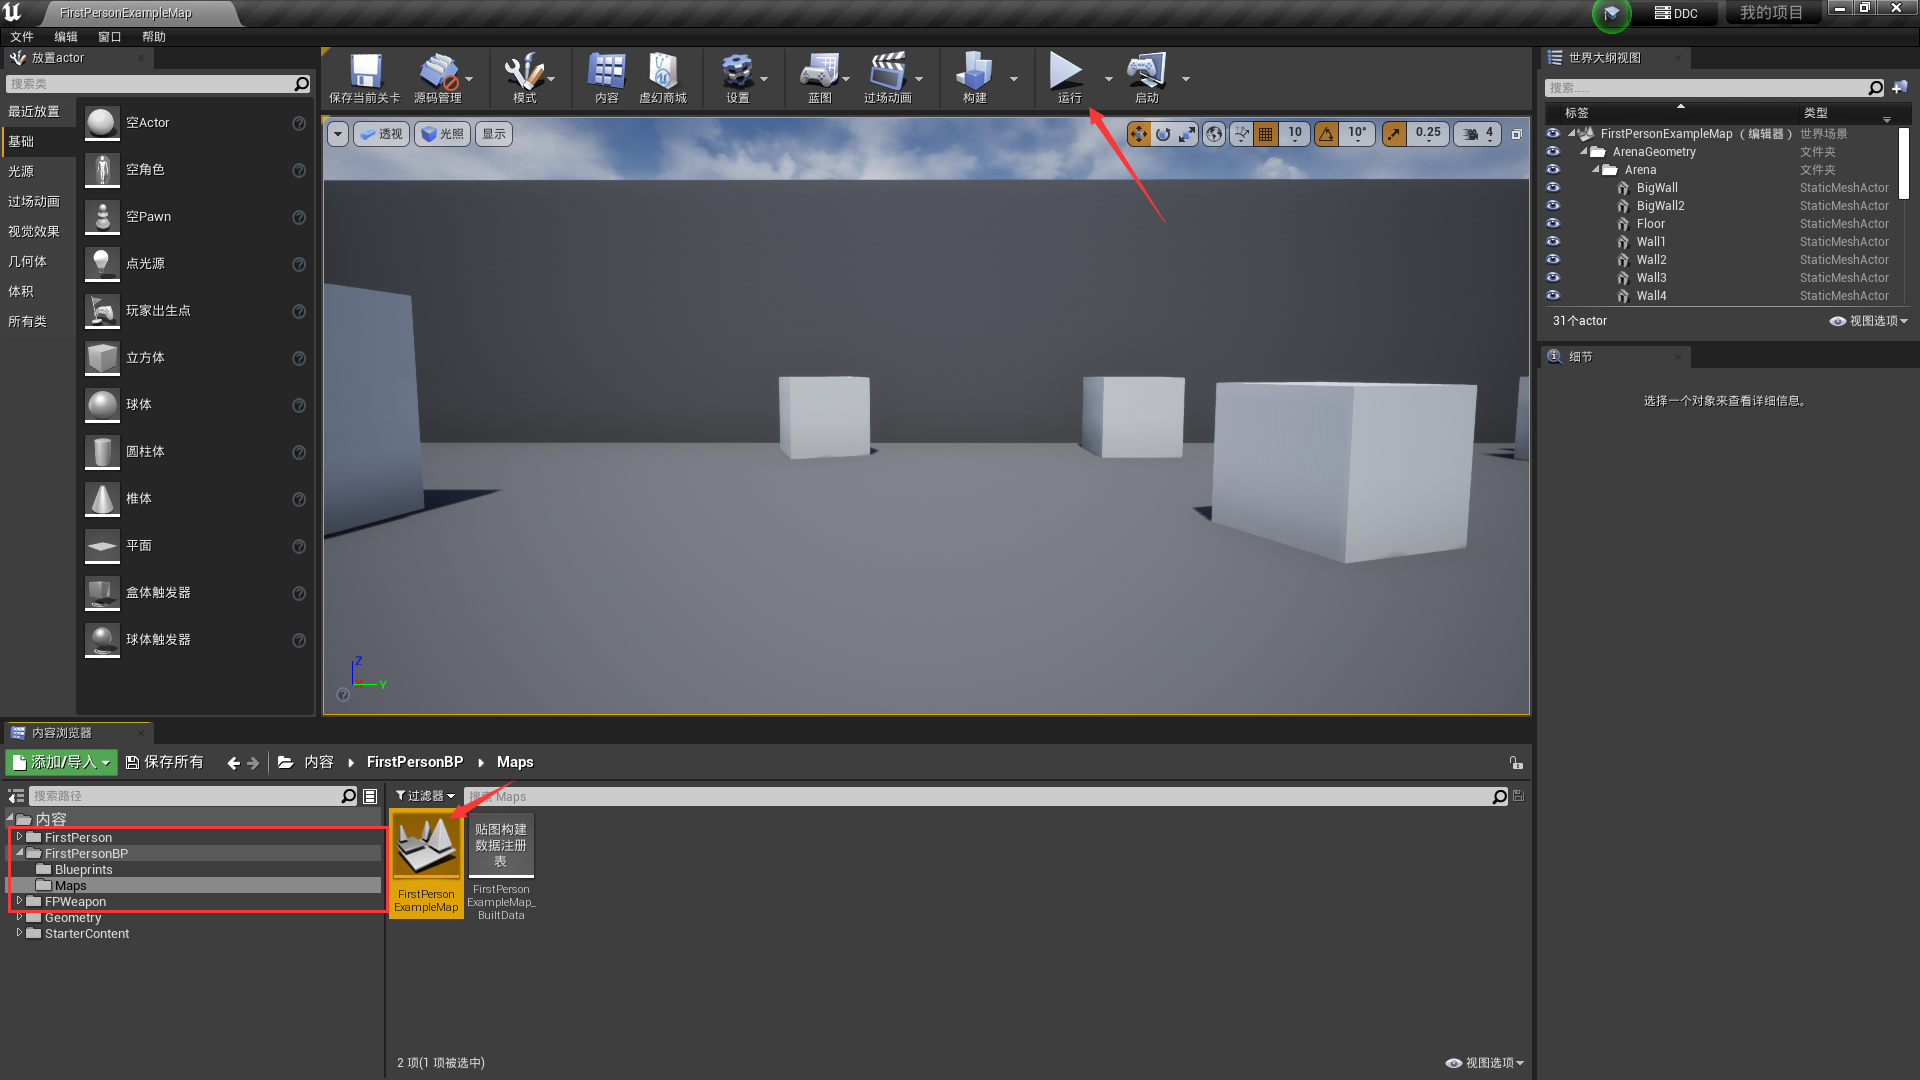Select rotate gizmo tool in viewport
This screenshot has width=1920, height=1080.
[1163, 134]
